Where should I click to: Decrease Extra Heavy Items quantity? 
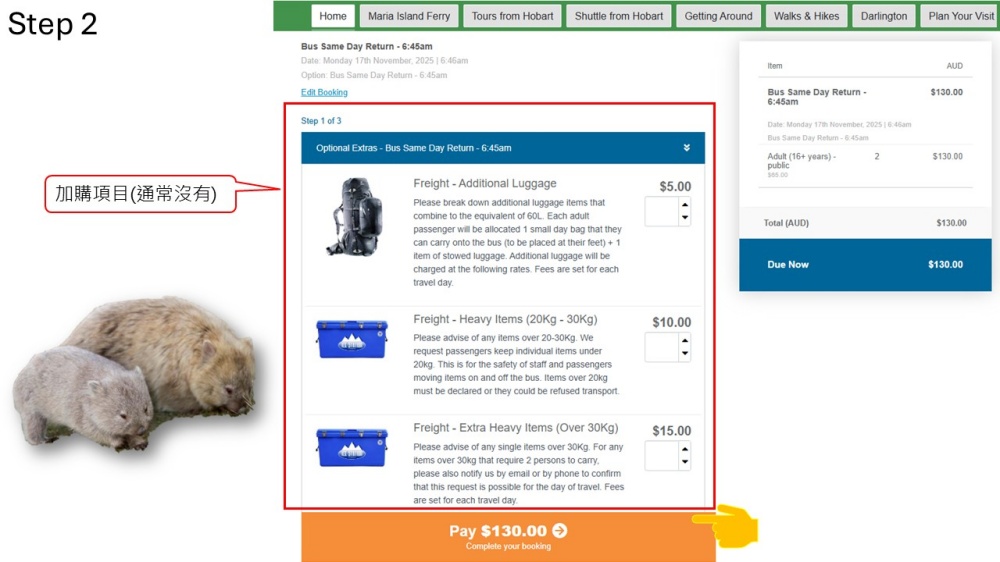tap(684, 462)
